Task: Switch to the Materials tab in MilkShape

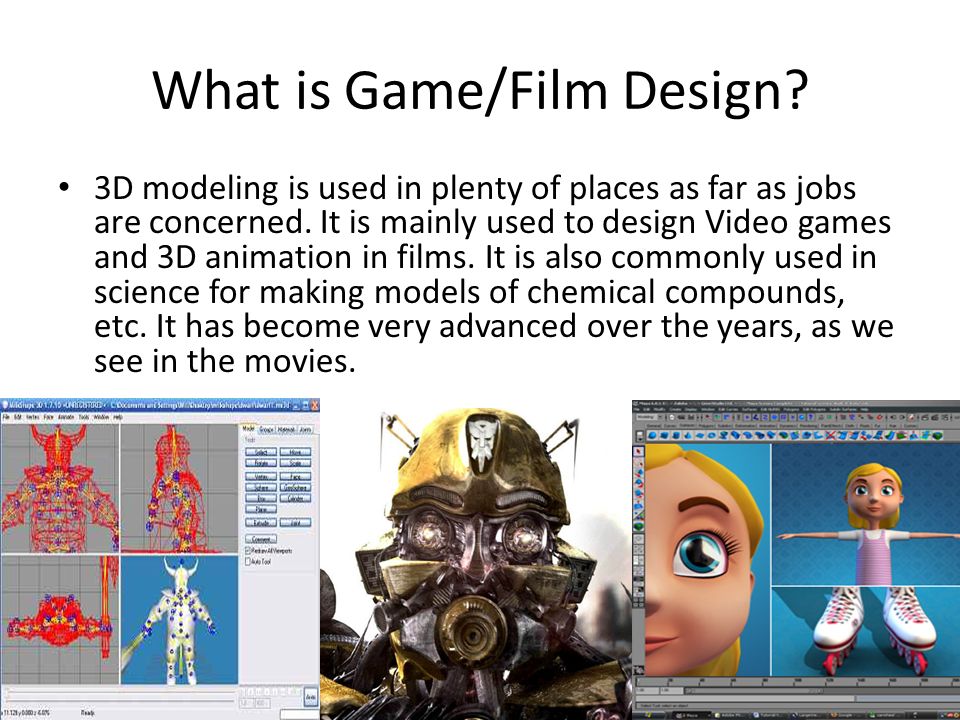Action: pos(286,430)
